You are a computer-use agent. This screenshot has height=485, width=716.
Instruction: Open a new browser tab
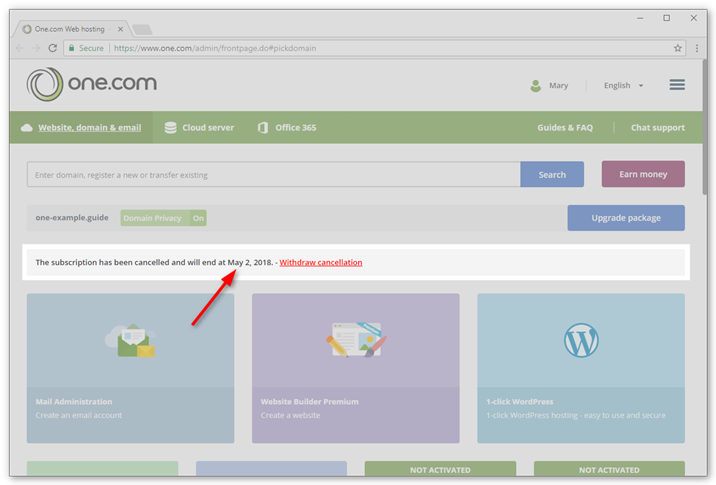142,30
